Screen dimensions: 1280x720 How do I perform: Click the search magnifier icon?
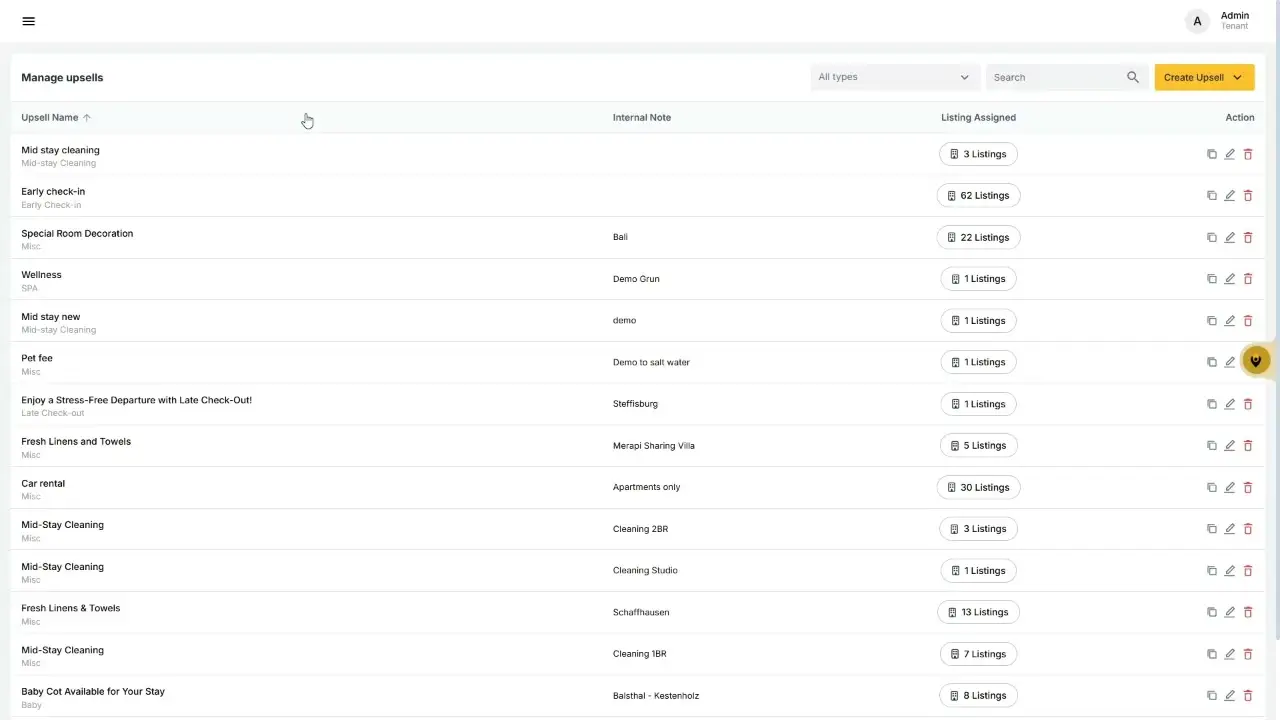pyautogui.click(x=1133, y=77)
